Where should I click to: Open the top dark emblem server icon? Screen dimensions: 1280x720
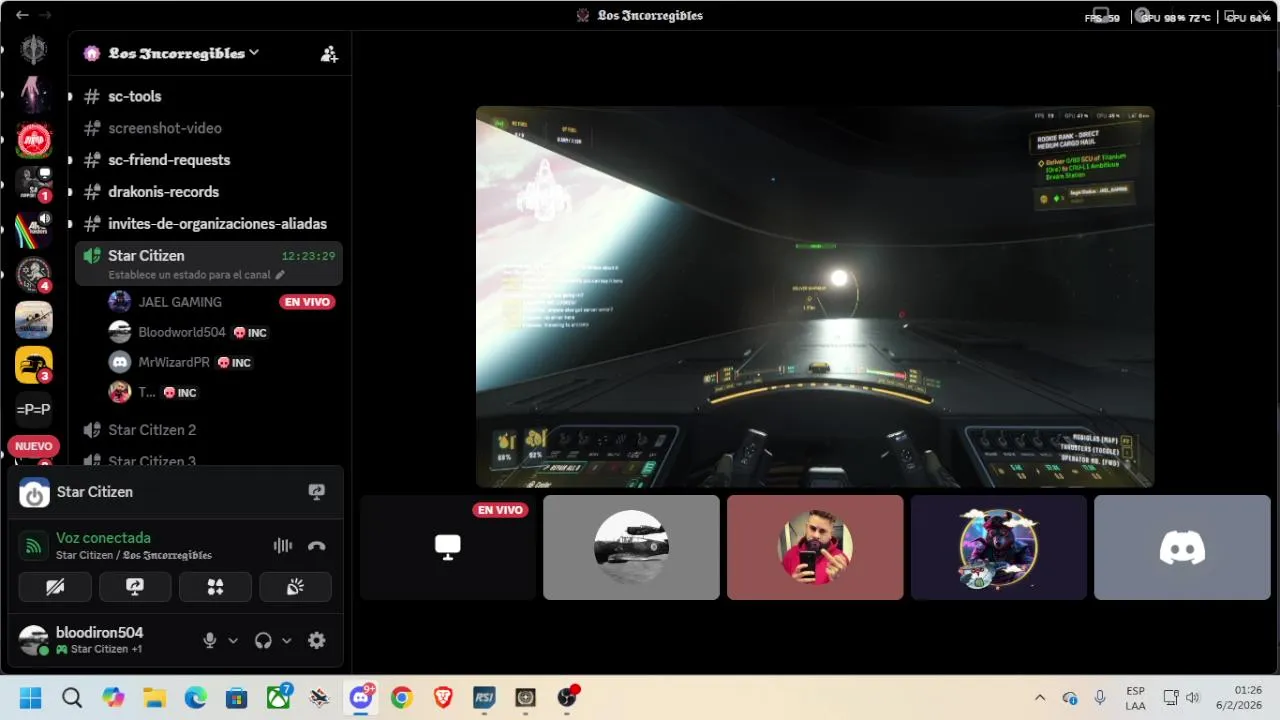(x=34, y=50)
